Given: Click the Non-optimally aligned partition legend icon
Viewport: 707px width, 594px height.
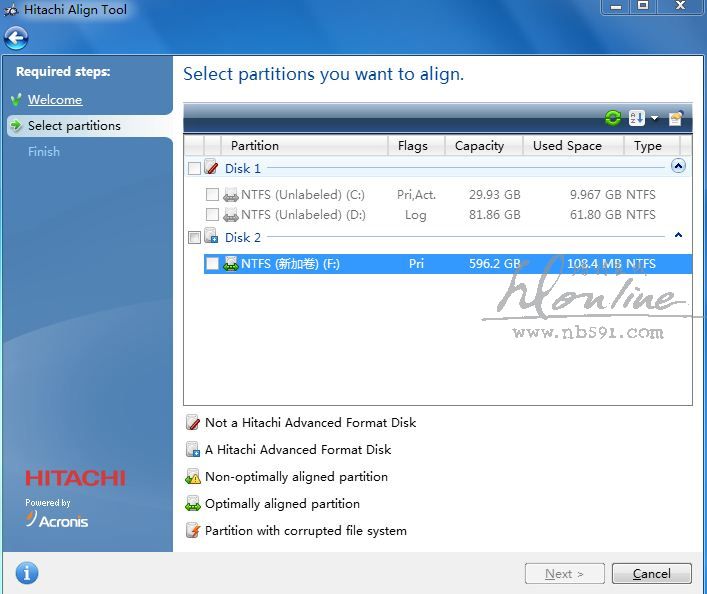Looking at the screenshot, I should tap(193, 477).
